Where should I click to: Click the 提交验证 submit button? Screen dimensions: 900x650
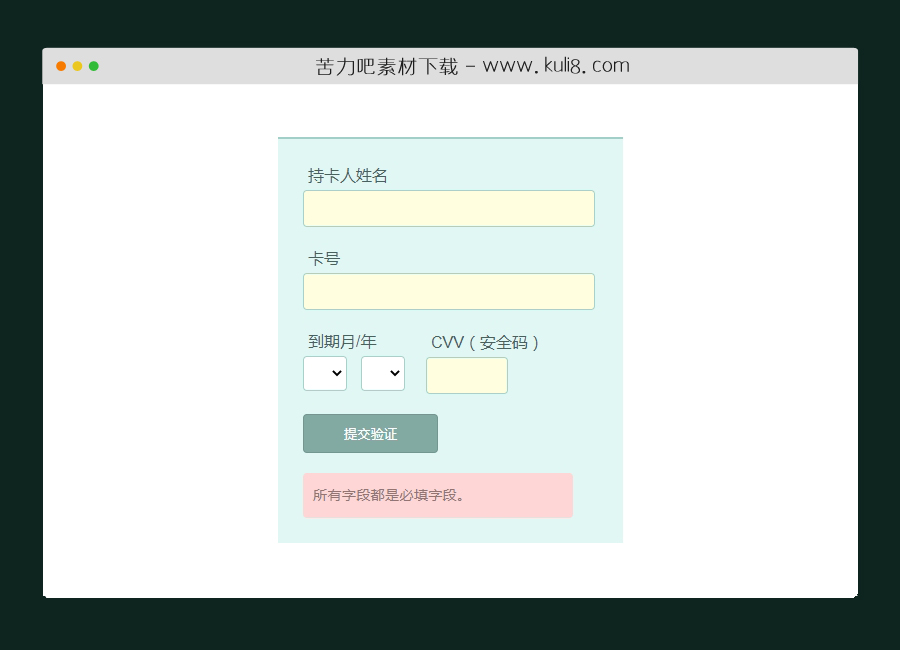pyautogui.click(x=370, y=434)
